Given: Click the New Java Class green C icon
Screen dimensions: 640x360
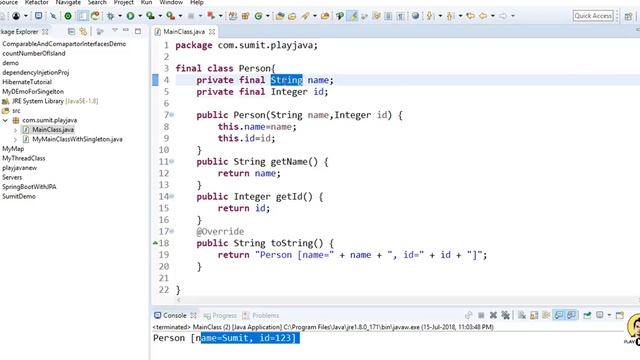Looking at the screenshot, I should (258, 16).
